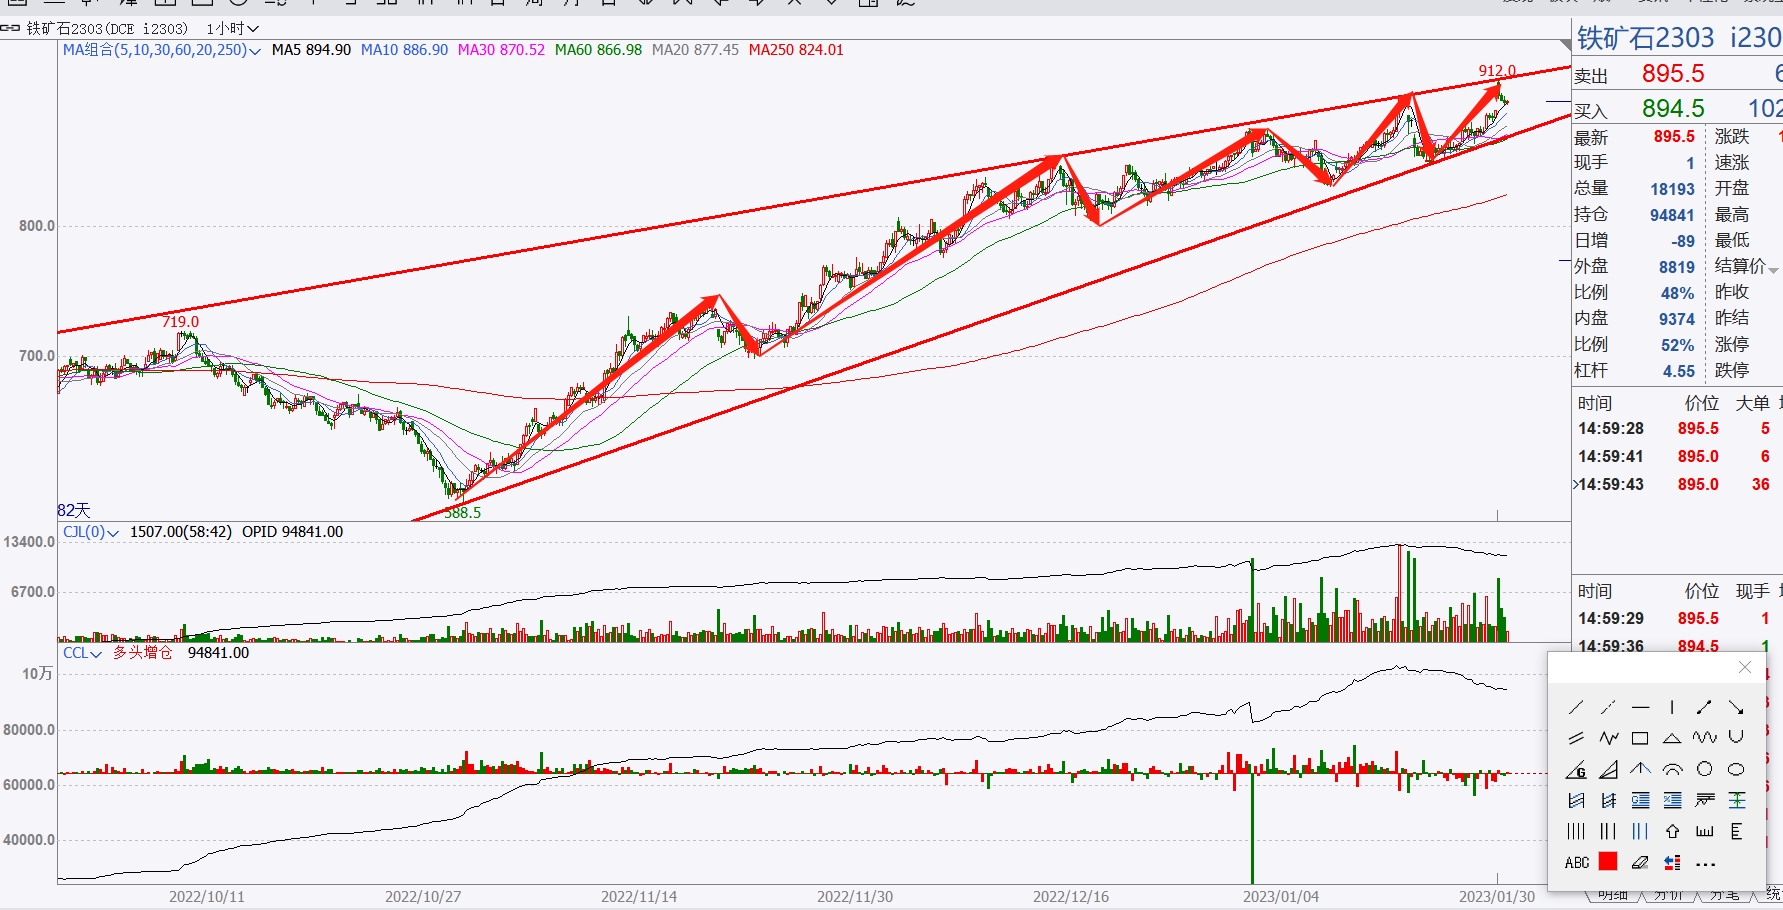Select the U-shaped curve drawing tool

pyautogui.click(x=1736, y=738)
